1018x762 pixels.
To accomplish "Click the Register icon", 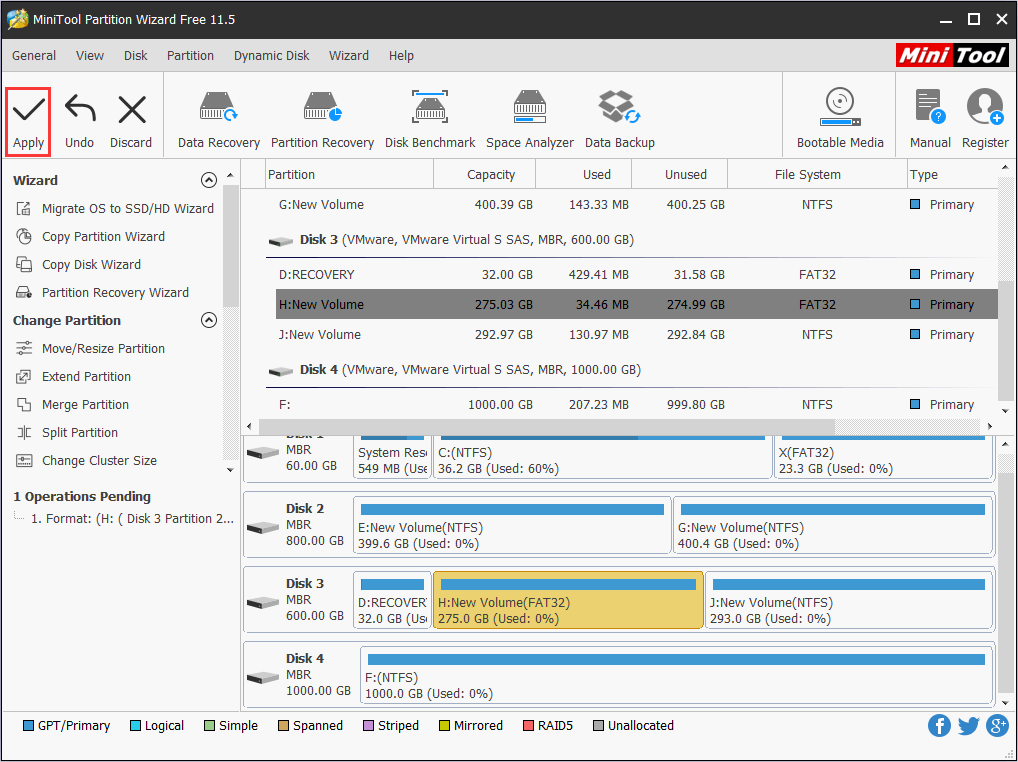I will tap(985, 119).
